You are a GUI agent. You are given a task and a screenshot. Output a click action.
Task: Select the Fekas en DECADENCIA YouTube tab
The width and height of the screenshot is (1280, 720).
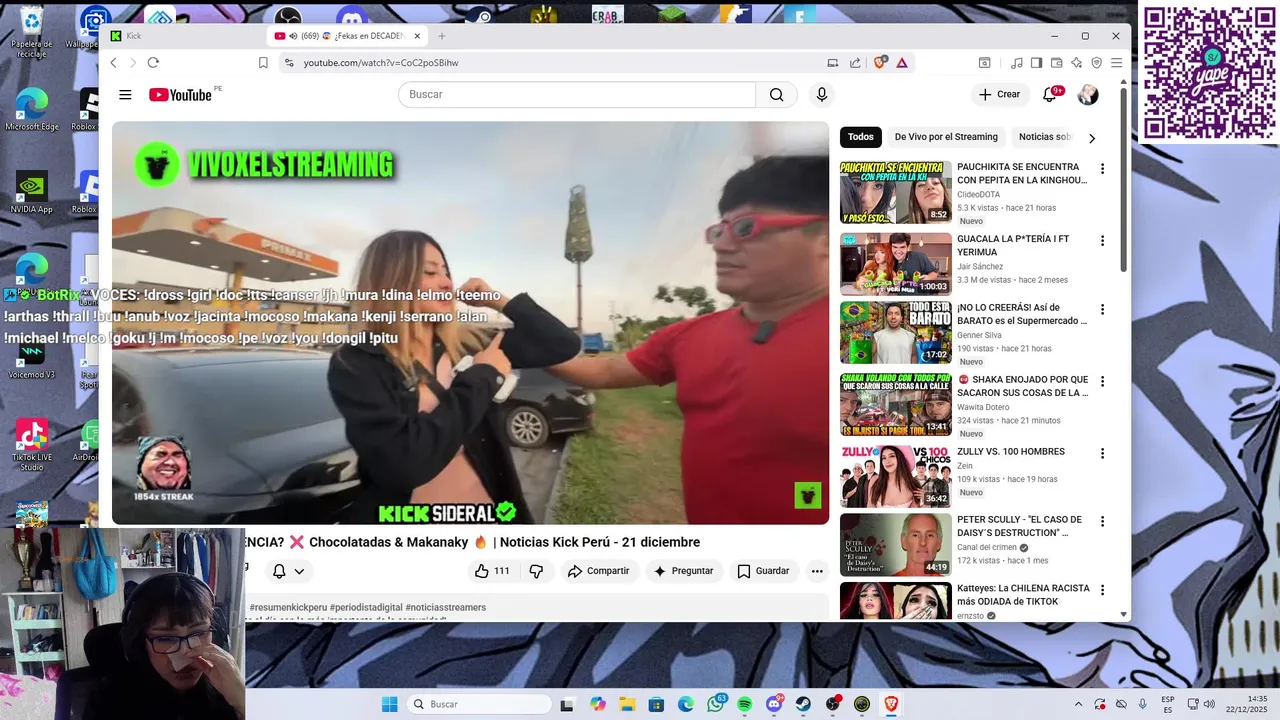click(x=348, y=36)
